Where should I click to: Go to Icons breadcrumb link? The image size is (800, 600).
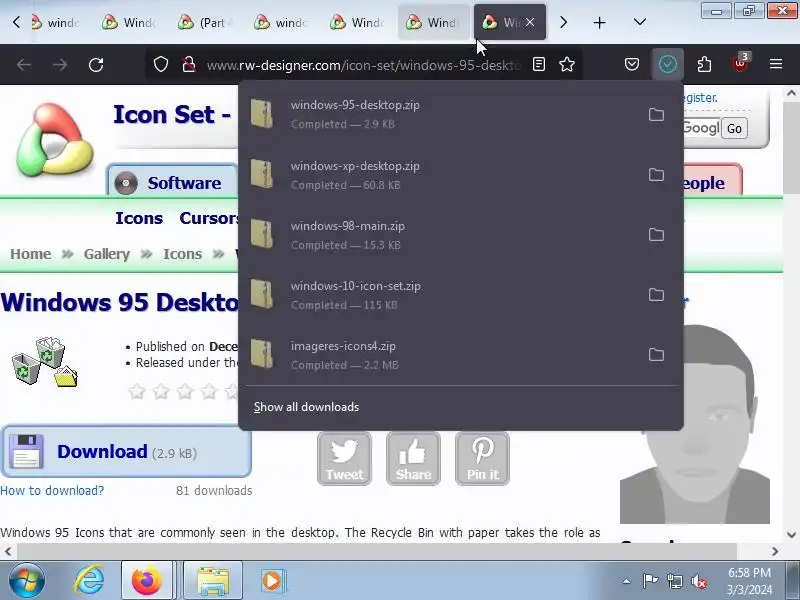pos(182,254)
